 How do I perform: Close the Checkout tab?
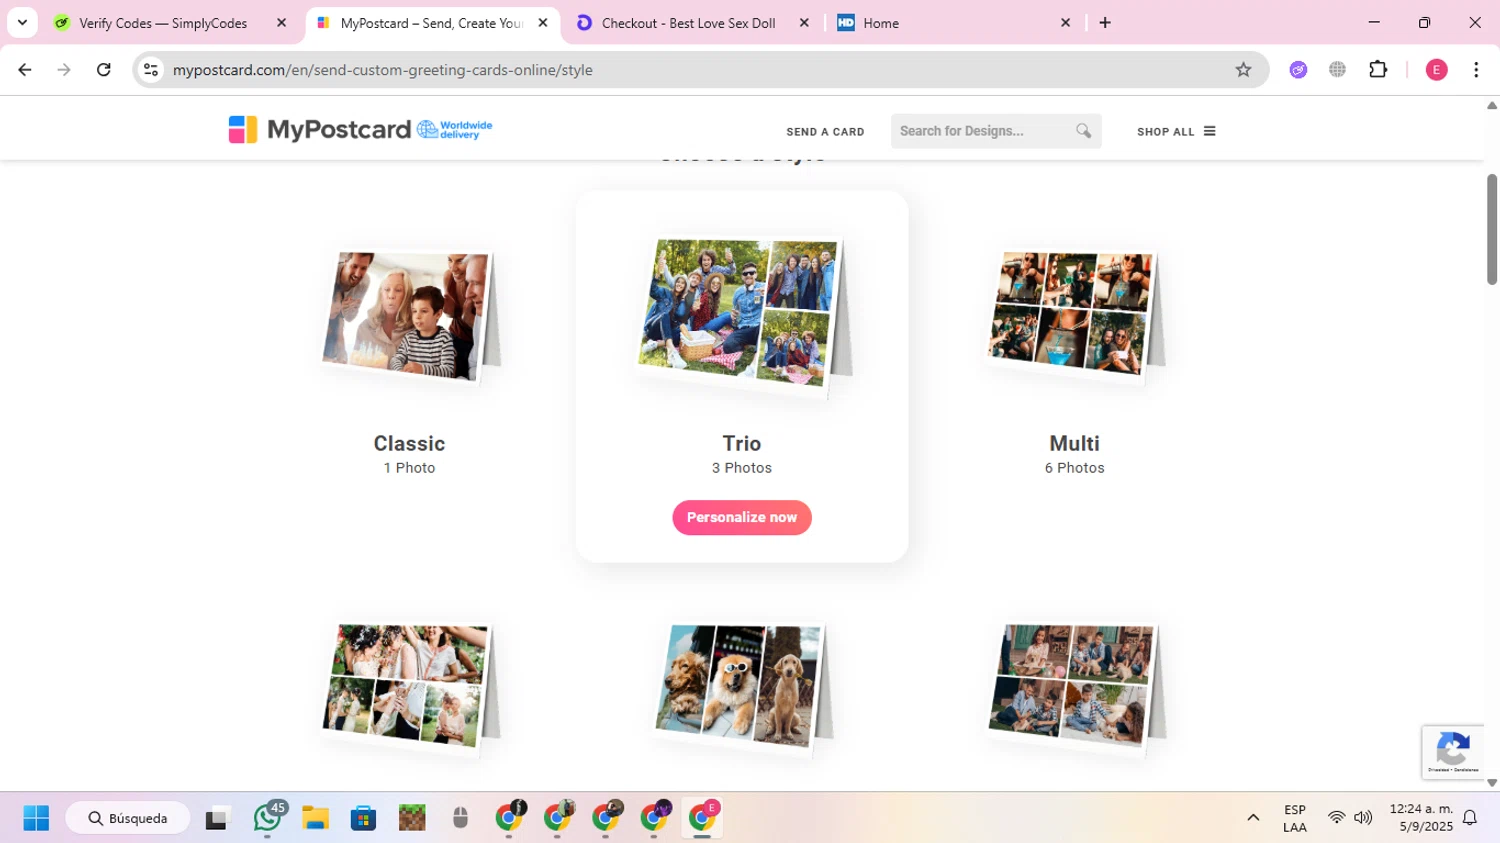pos(804,23)
